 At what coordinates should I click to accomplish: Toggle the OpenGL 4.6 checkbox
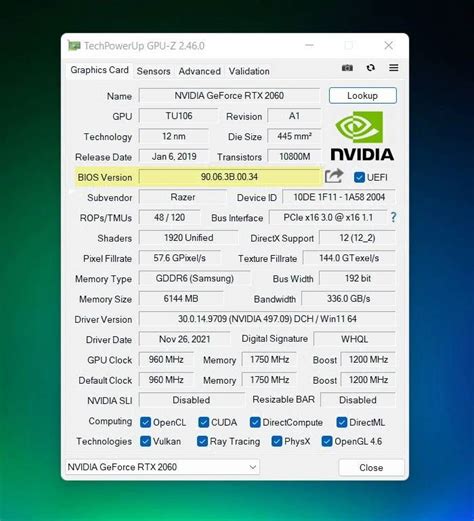pos(327,441)
